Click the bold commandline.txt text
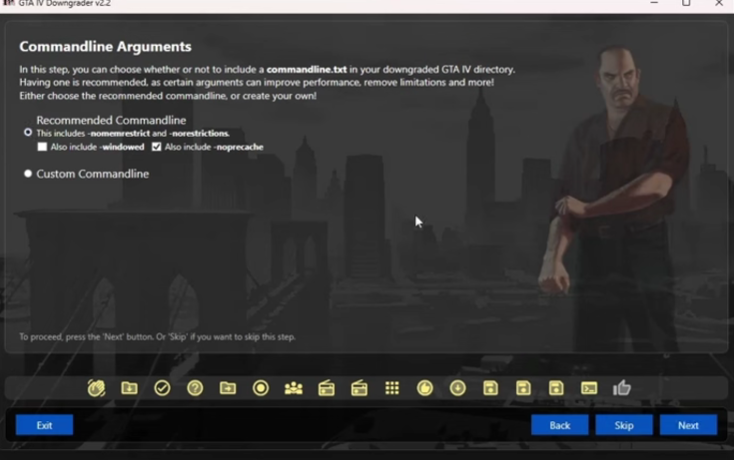This screenshot has width=734, height=460. (x=307, y=69)
